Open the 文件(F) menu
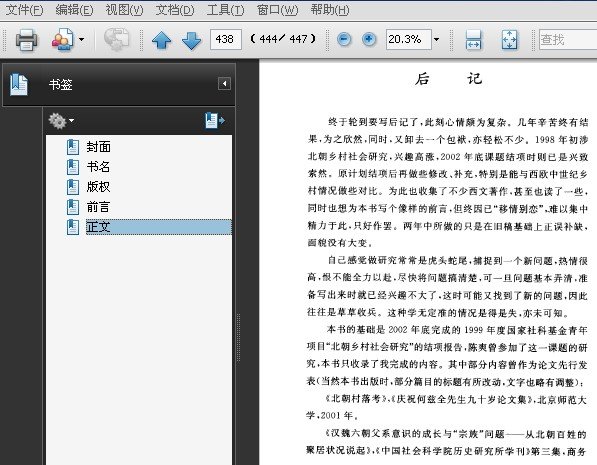Viewport: 597px width, 465px height. point(24,10)
